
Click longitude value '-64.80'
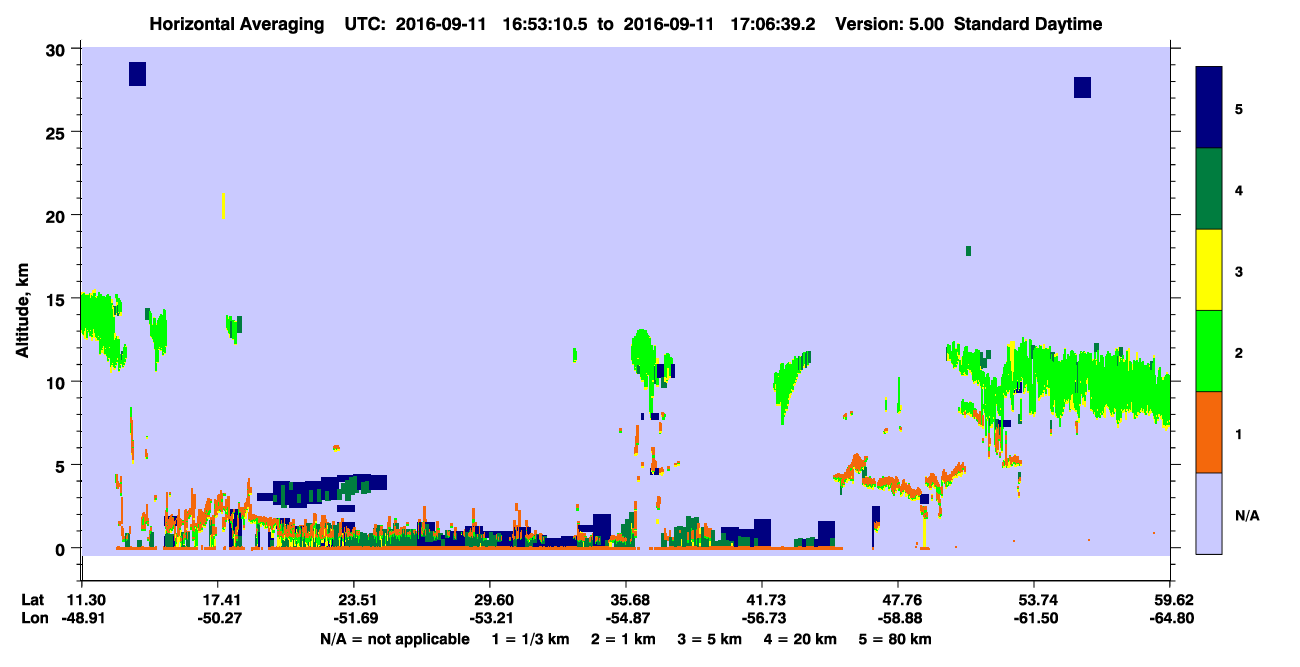[x=1170, y=619]
